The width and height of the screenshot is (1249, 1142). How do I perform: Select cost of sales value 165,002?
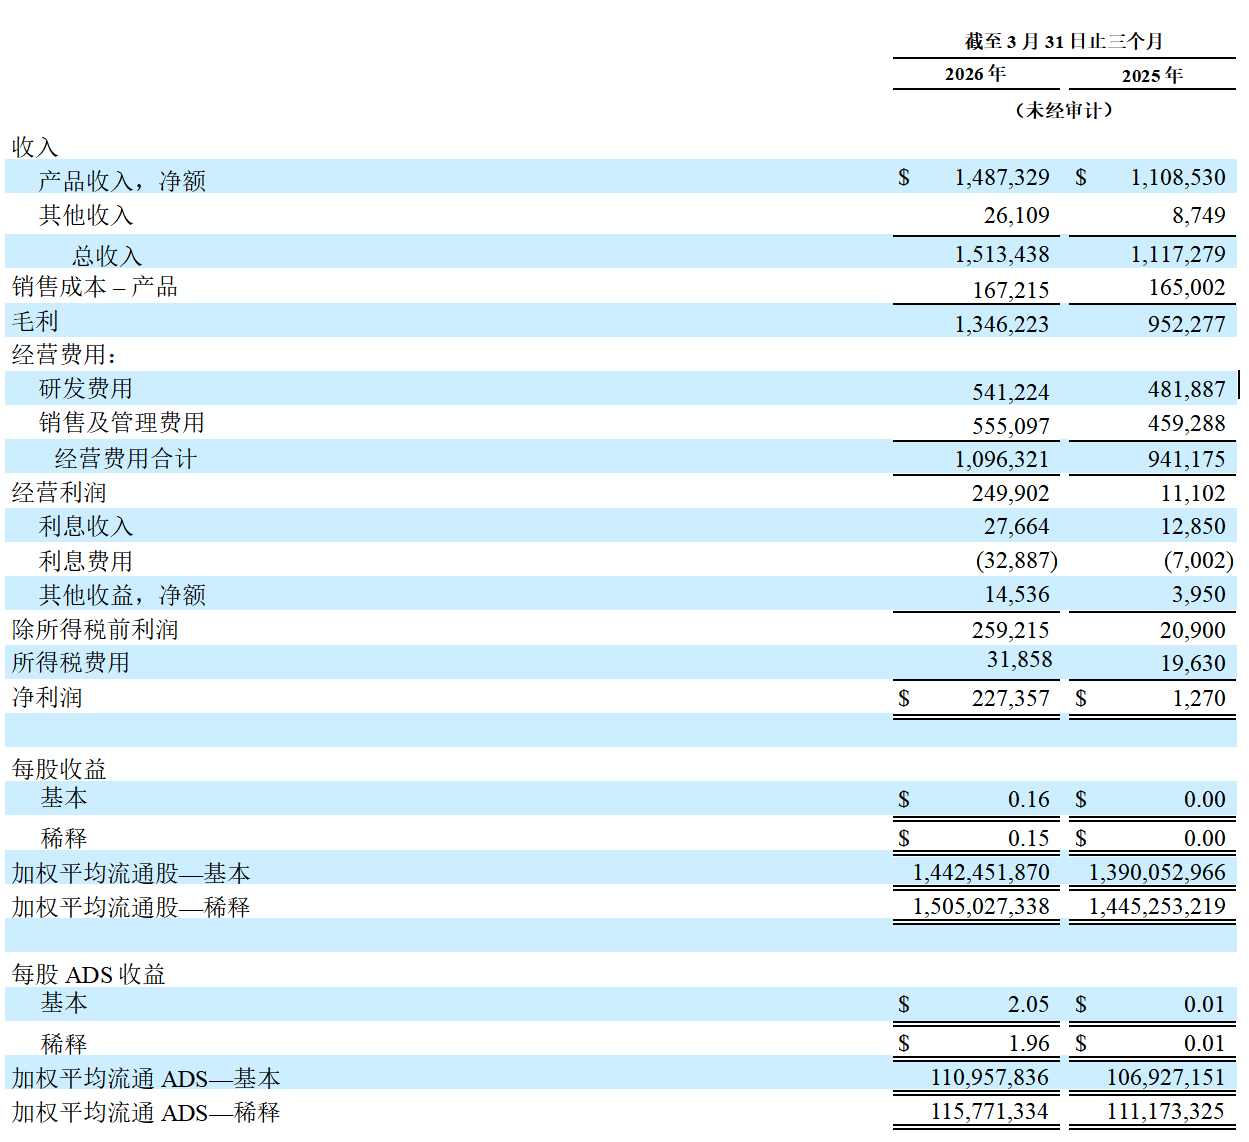click(1187, 288)
